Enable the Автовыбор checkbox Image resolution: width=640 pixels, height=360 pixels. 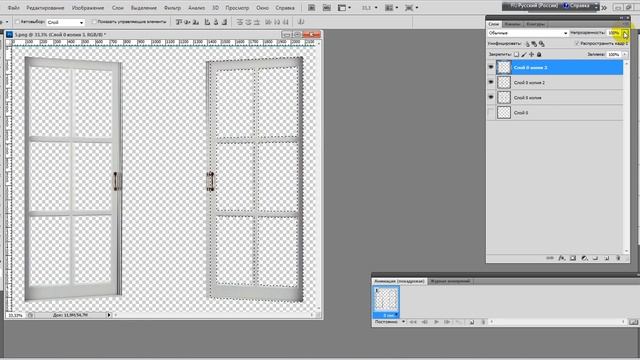[x=17, y=22]
